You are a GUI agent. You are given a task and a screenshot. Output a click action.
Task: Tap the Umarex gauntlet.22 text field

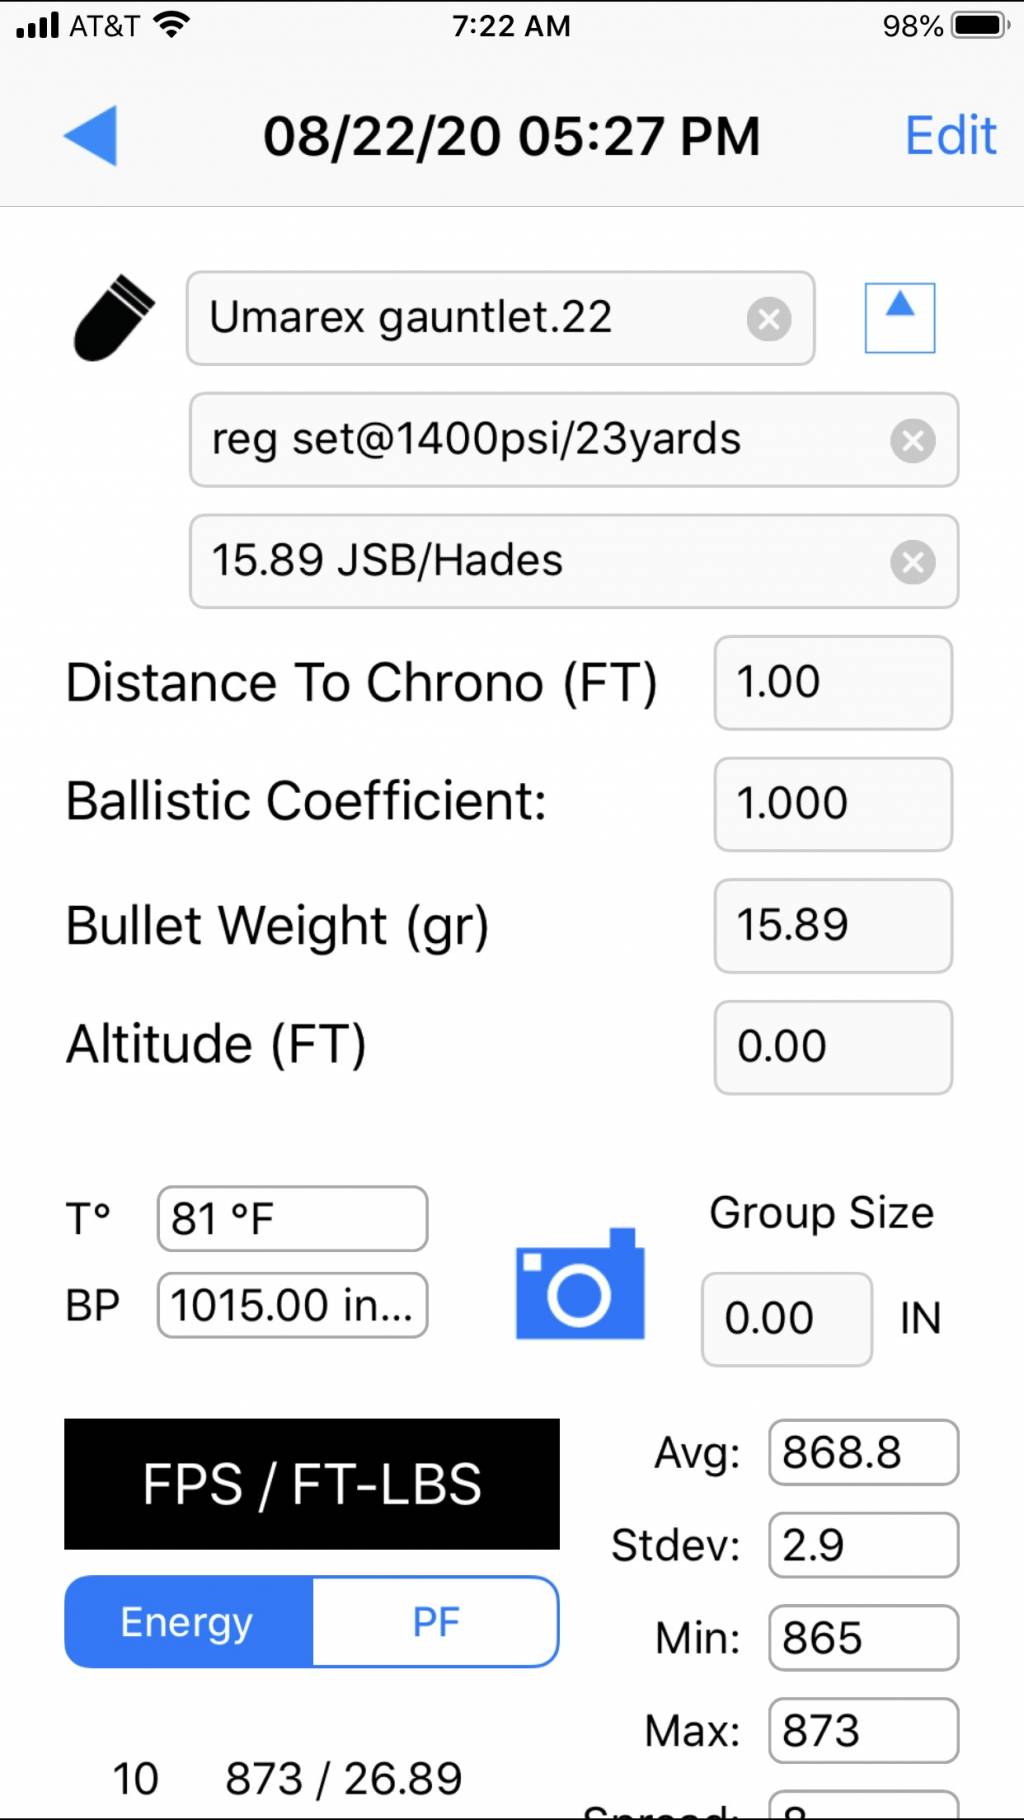[x=501, y=318]
